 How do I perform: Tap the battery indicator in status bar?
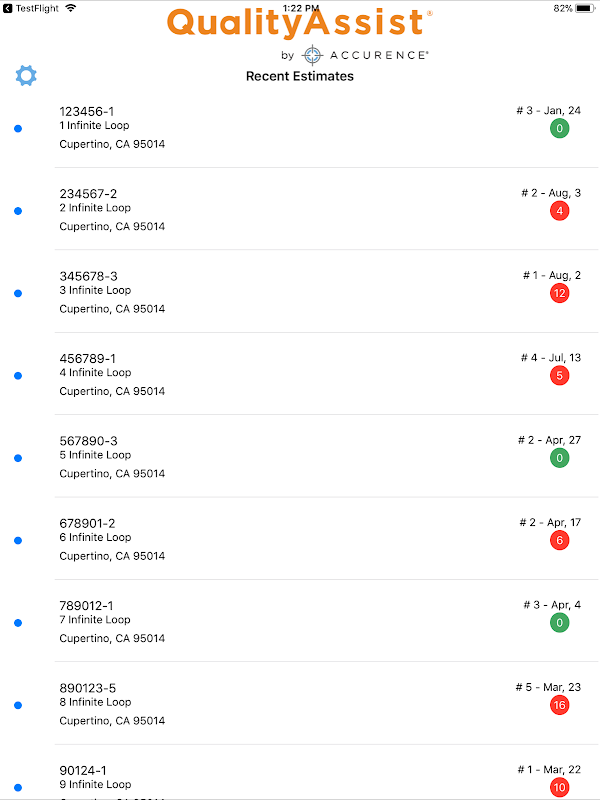(585, 8)
